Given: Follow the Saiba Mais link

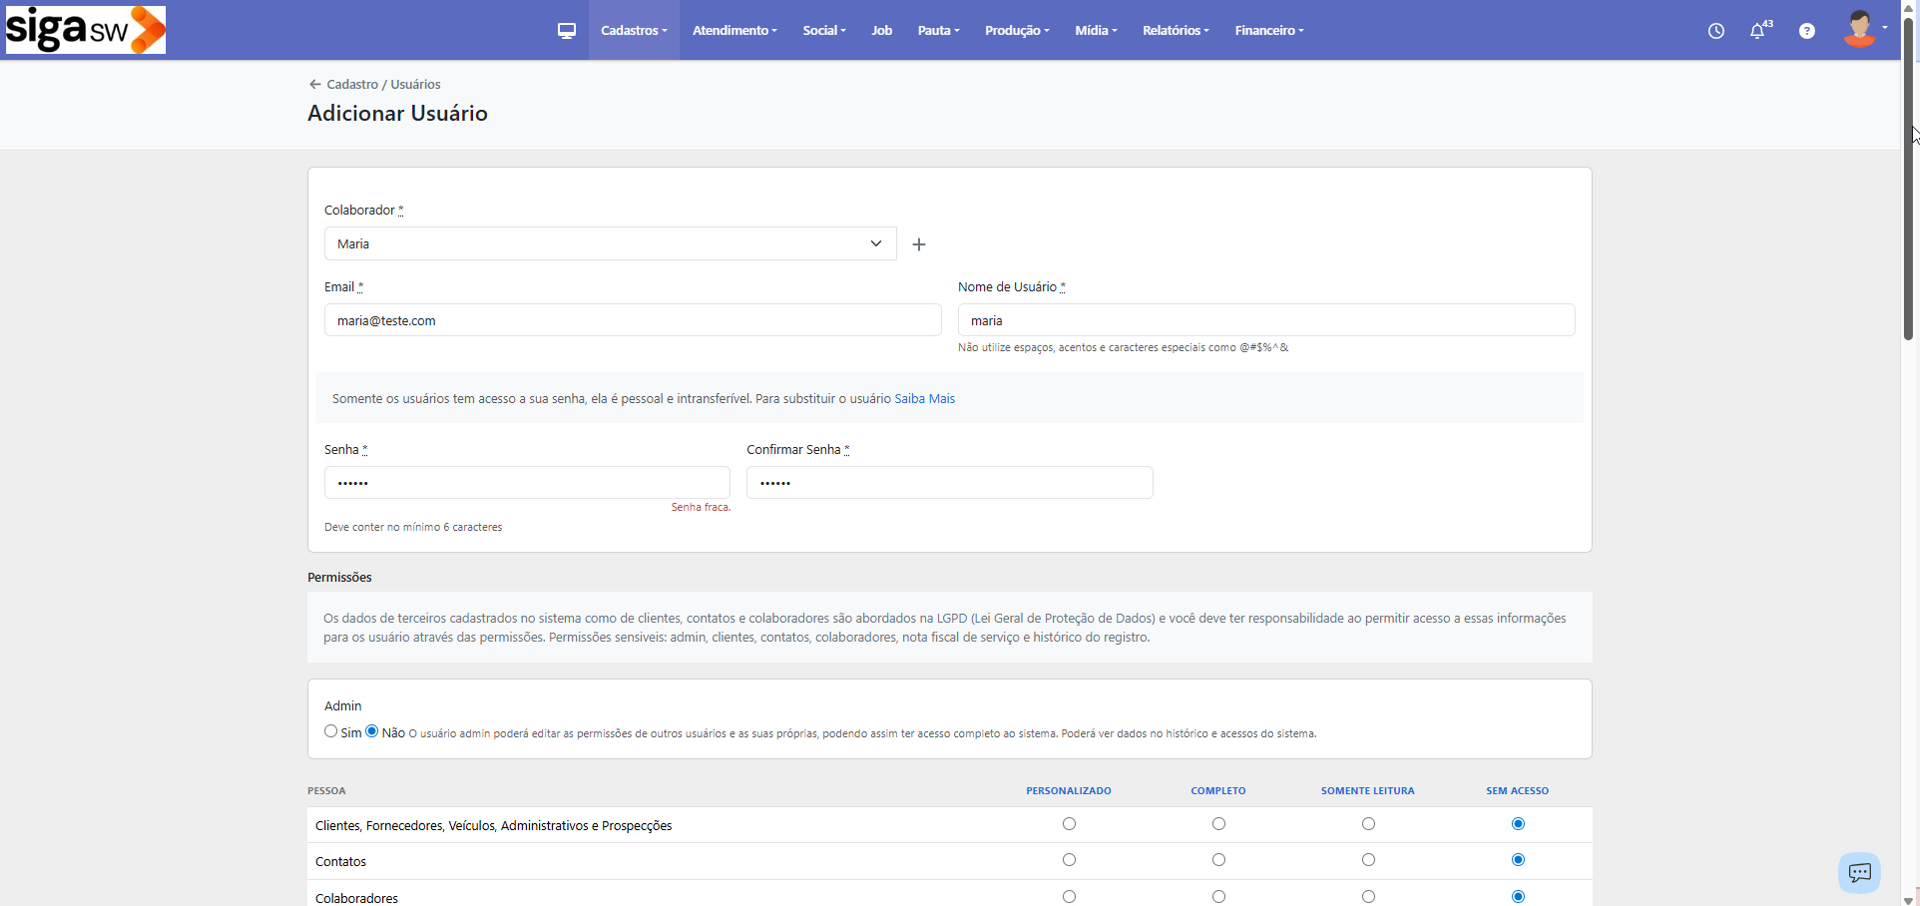Looking at the screenshot, I should point(924,399).
